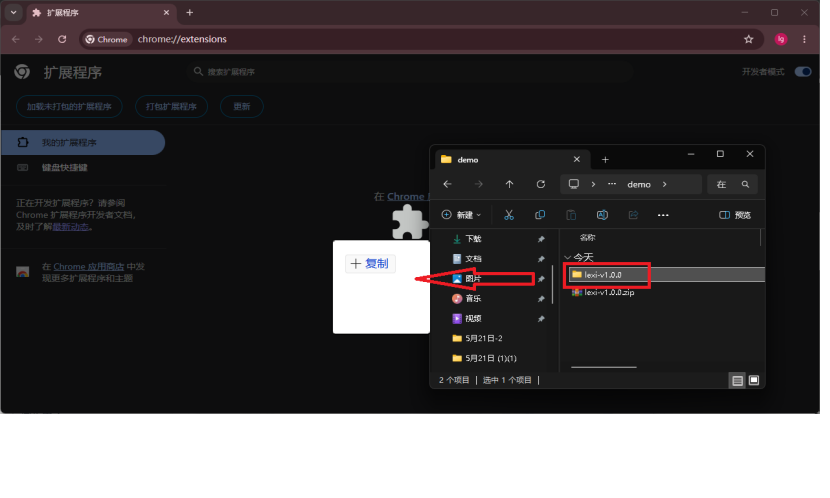Toggle the 开发者模式 switch
This screenshot has height=498, width=830.
803,72
